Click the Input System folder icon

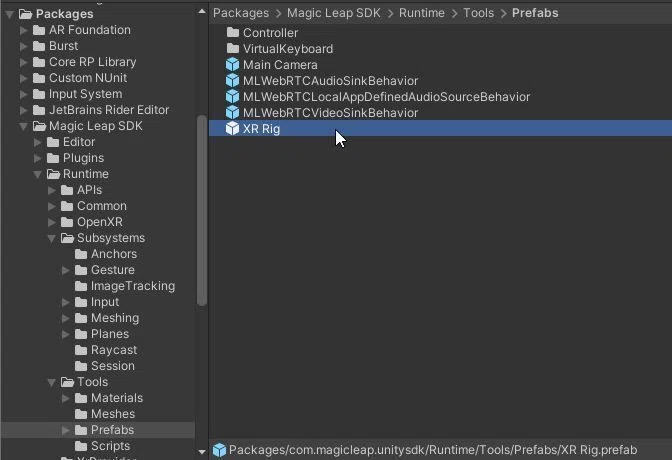39,94
